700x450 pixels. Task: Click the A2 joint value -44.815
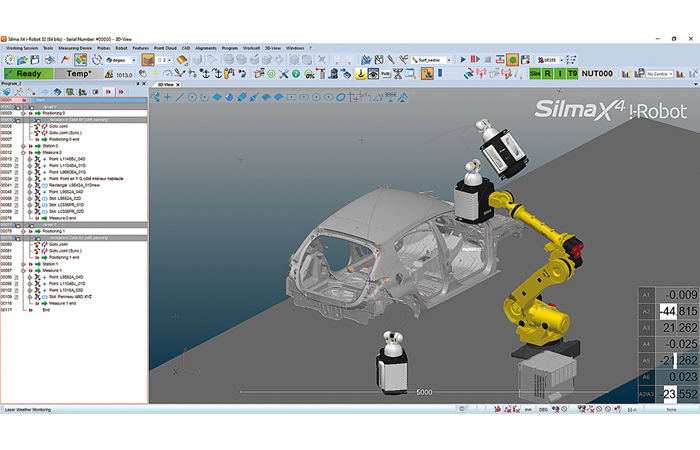(x=678, y=311)
